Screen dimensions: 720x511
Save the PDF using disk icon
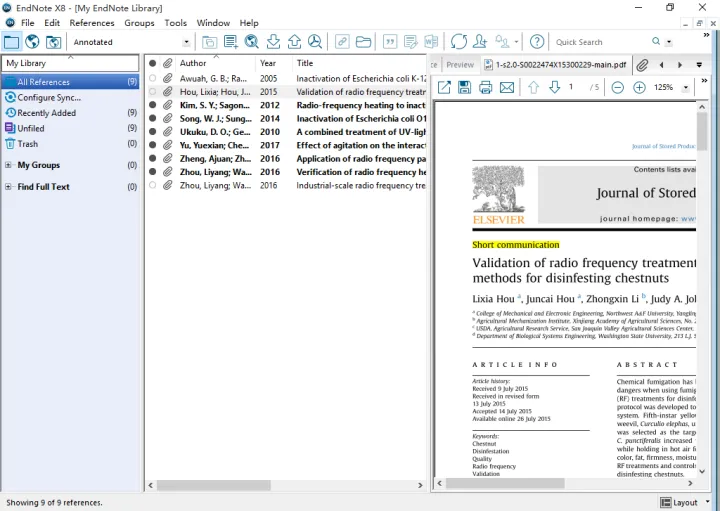464,87
